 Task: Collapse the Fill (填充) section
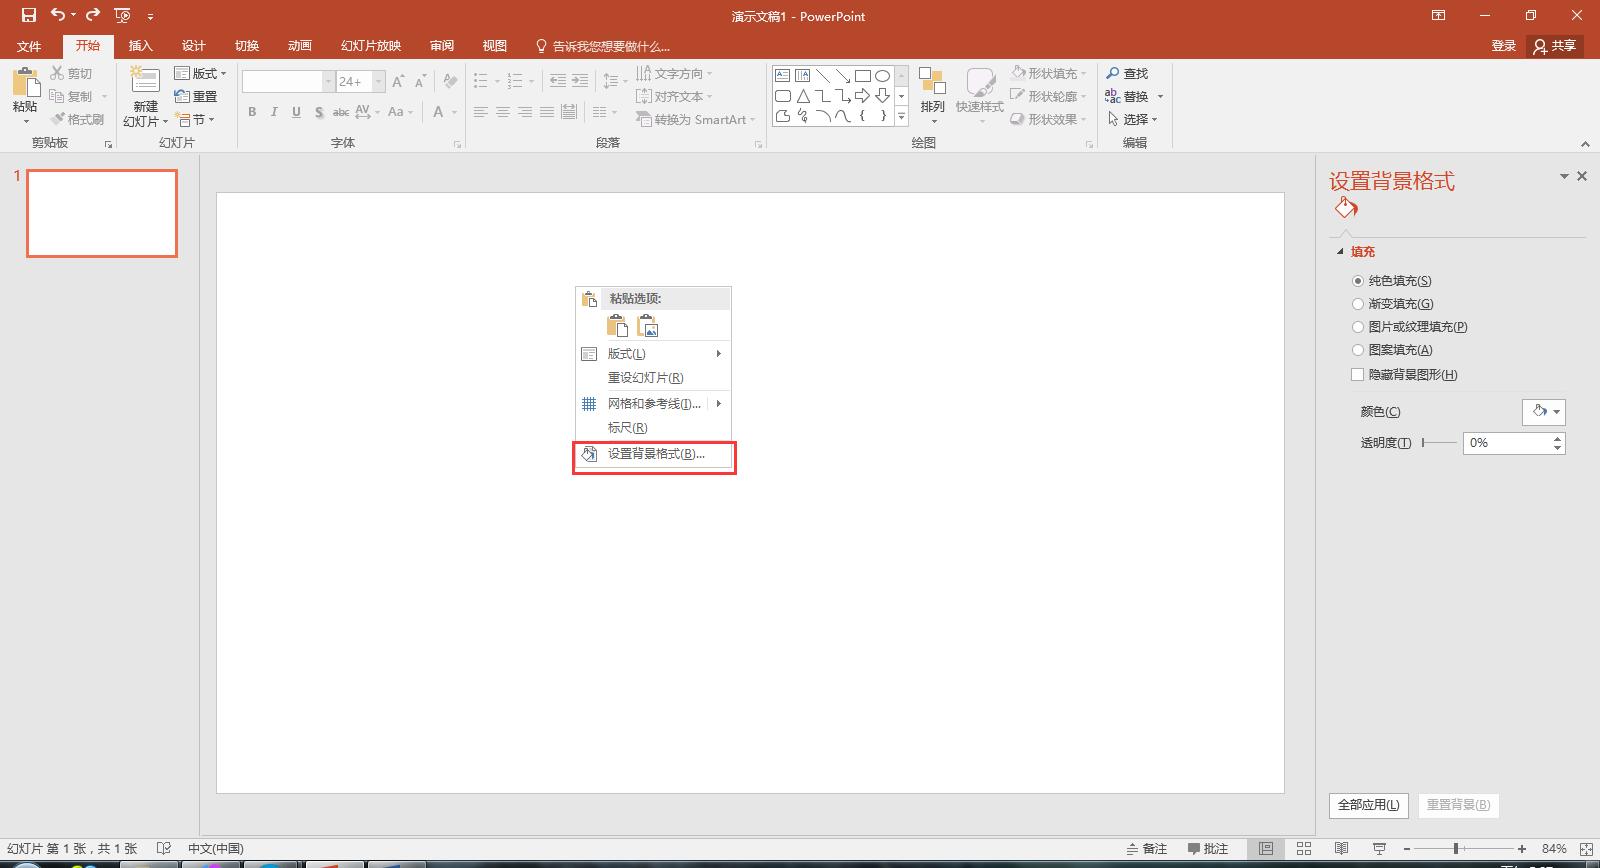coord(1341,252)
